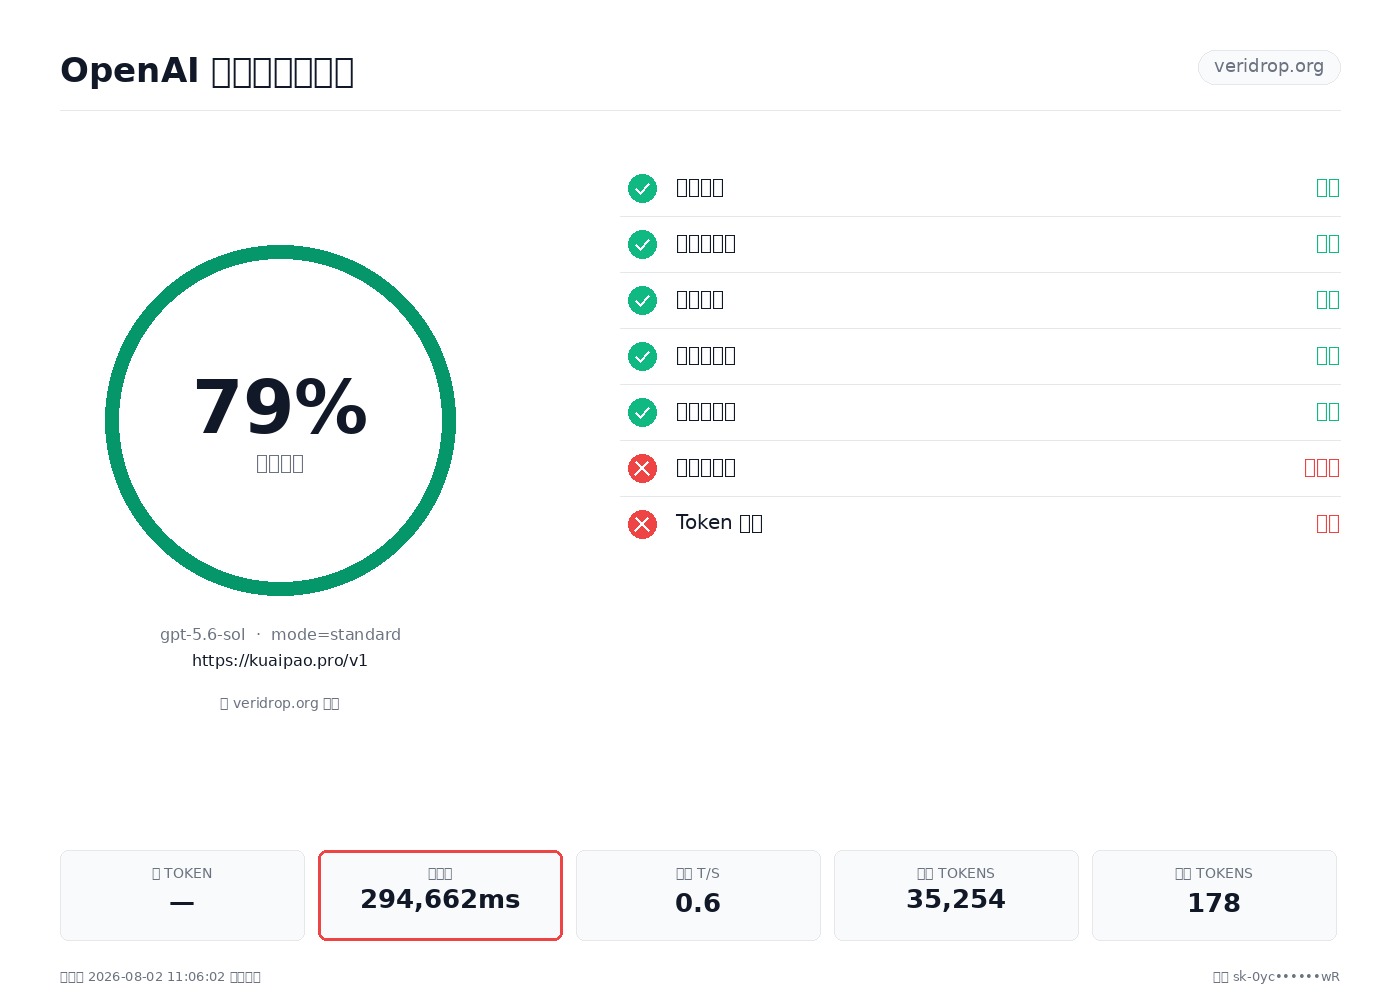Screen dimensions: 1400x1000
Task: Click the red status text on Token row
Action: pyautogui.click(x=1328, y=524)
